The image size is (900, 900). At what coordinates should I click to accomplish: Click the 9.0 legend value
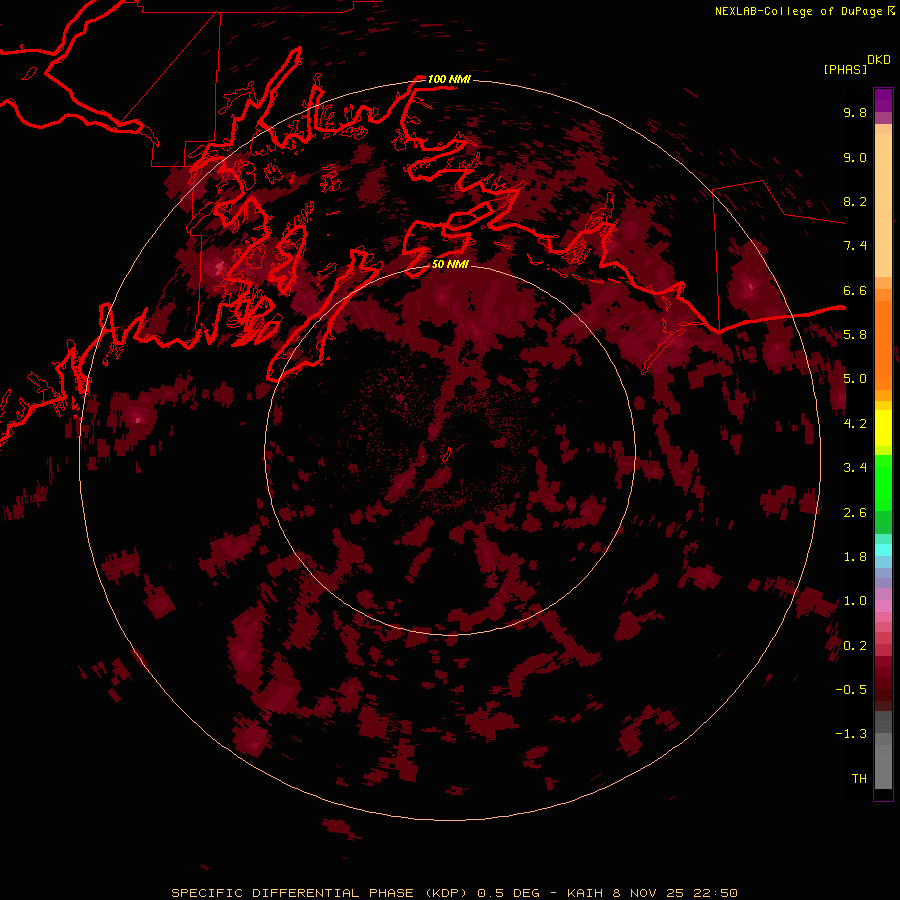pos(855,157)
